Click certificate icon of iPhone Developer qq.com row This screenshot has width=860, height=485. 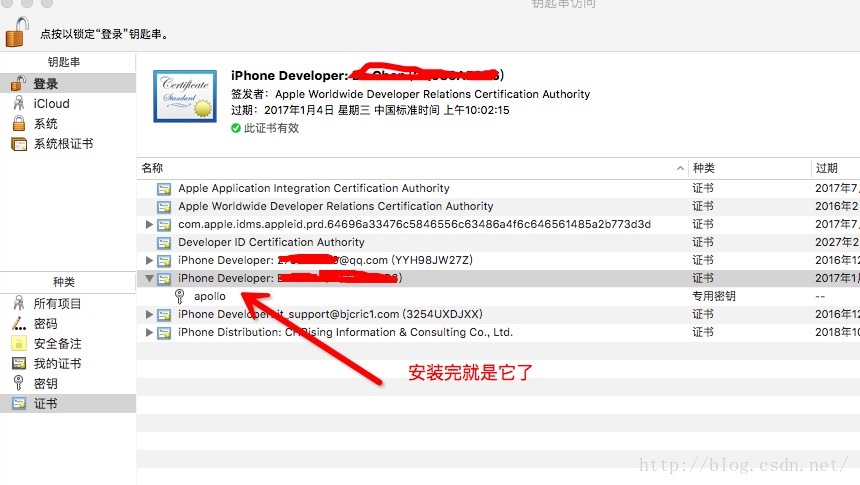(x=164, y=261)
